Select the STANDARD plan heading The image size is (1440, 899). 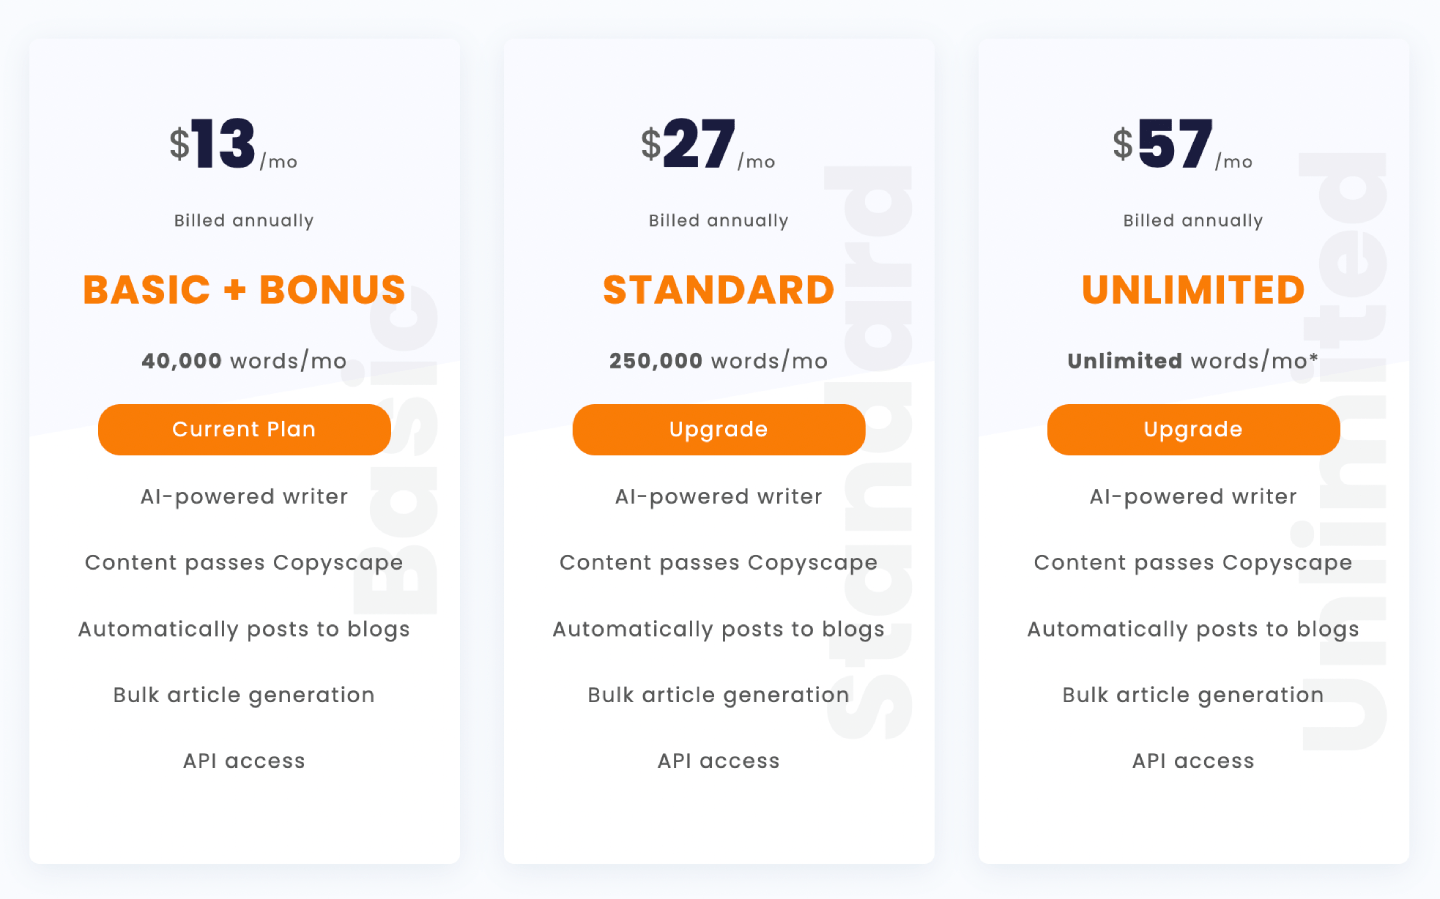pos(718,290)
